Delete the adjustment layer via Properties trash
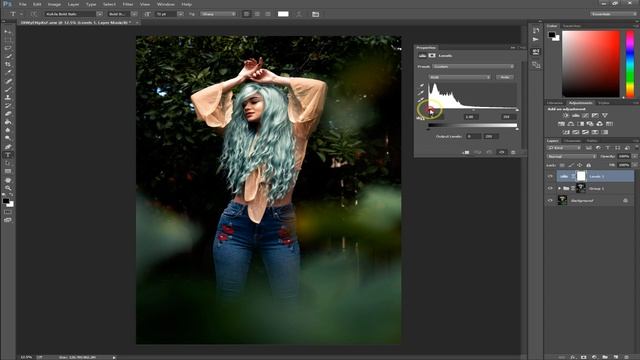 tap(513, 152)
